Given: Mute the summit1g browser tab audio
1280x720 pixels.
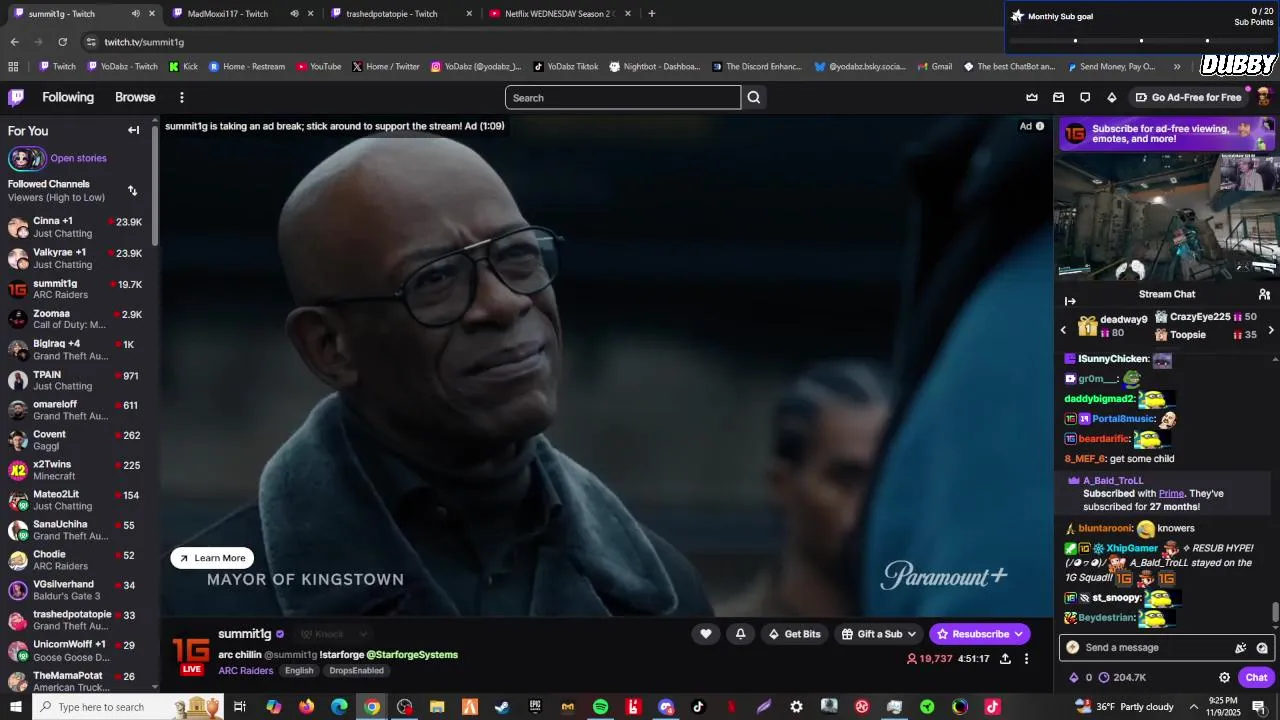Looking at the screenshot, I should [135, 14].
